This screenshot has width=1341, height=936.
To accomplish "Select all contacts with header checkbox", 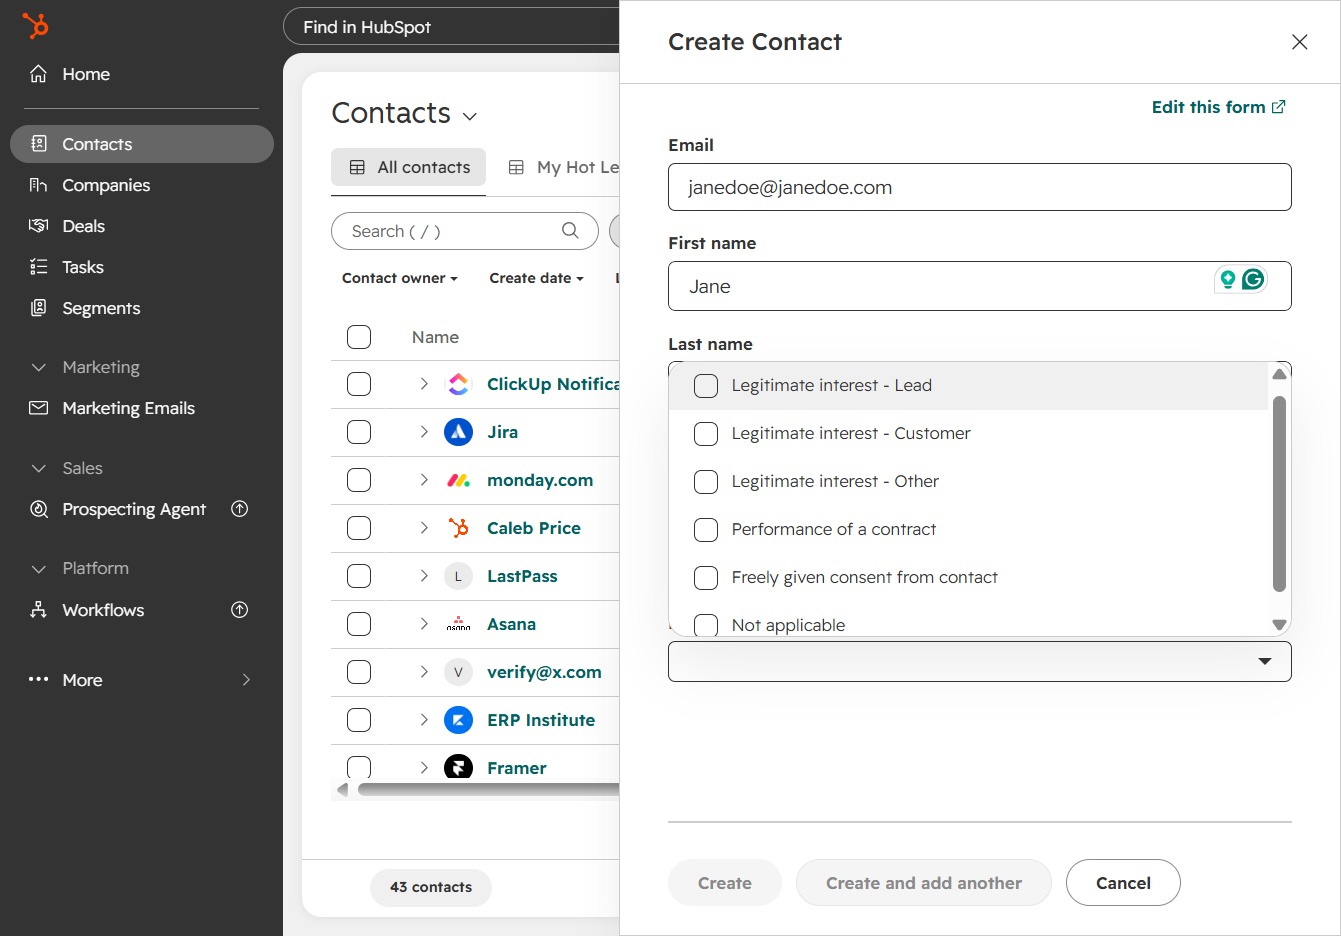I will 359,337.
